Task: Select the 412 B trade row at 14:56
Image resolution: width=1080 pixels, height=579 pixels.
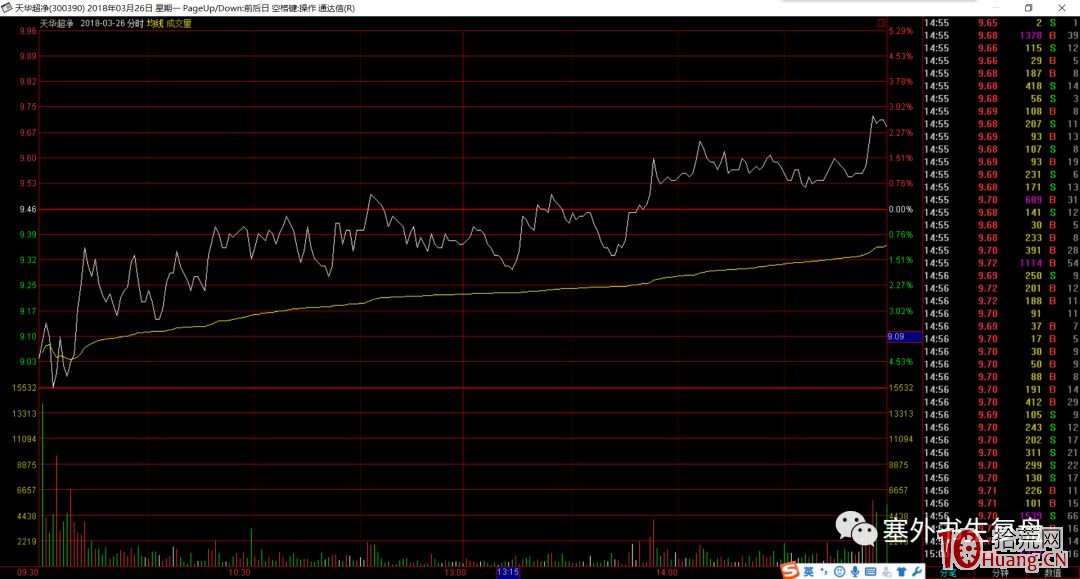Action: [1001, 402]
